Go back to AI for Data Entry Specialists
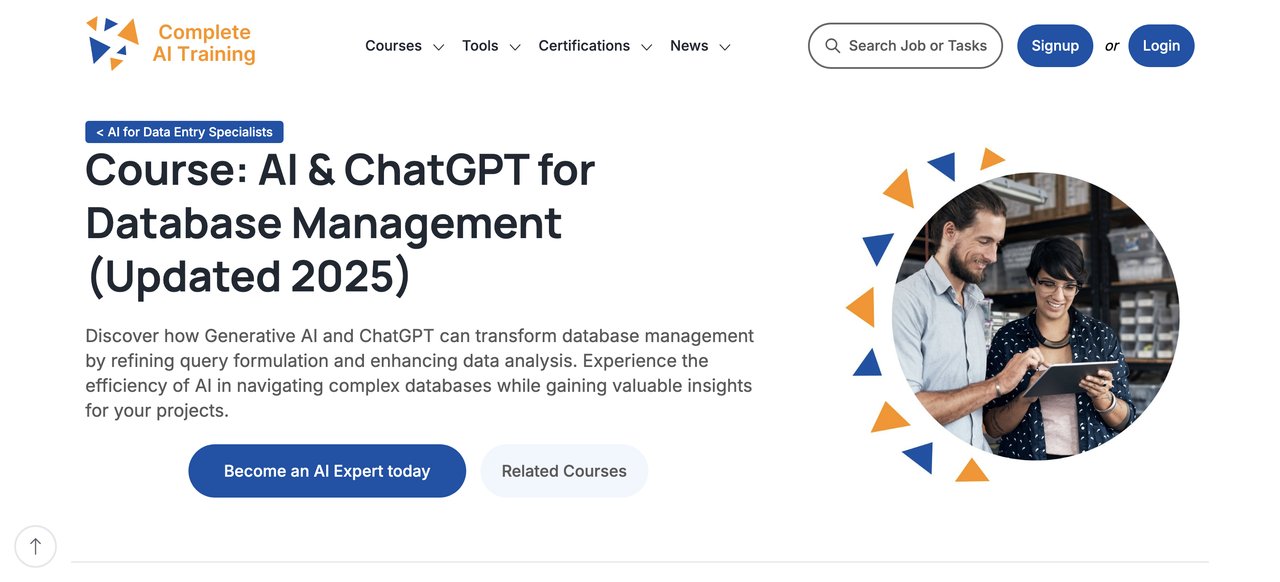1280x582 pixels. [x=184, y=132]
